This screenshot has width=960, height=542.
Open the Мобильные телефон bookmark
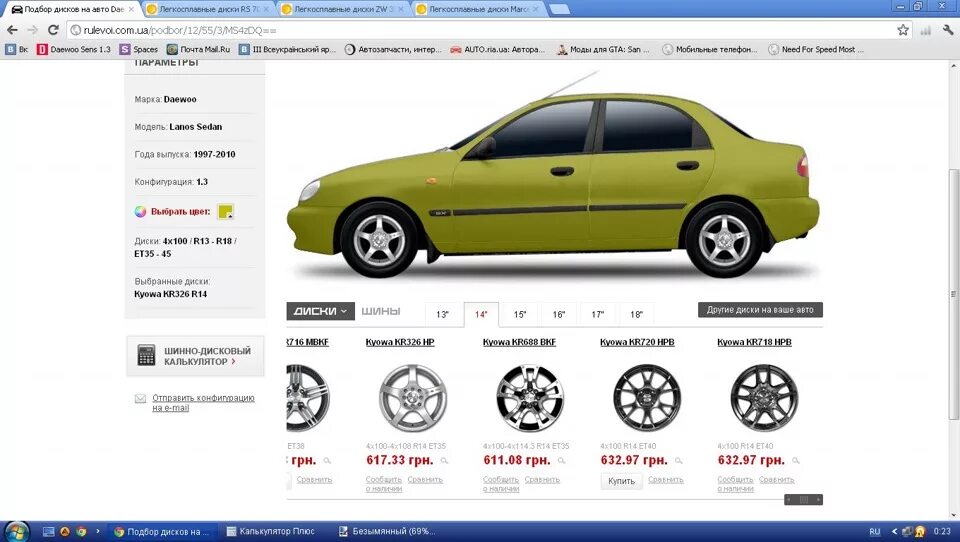click(x=710, y=50)
